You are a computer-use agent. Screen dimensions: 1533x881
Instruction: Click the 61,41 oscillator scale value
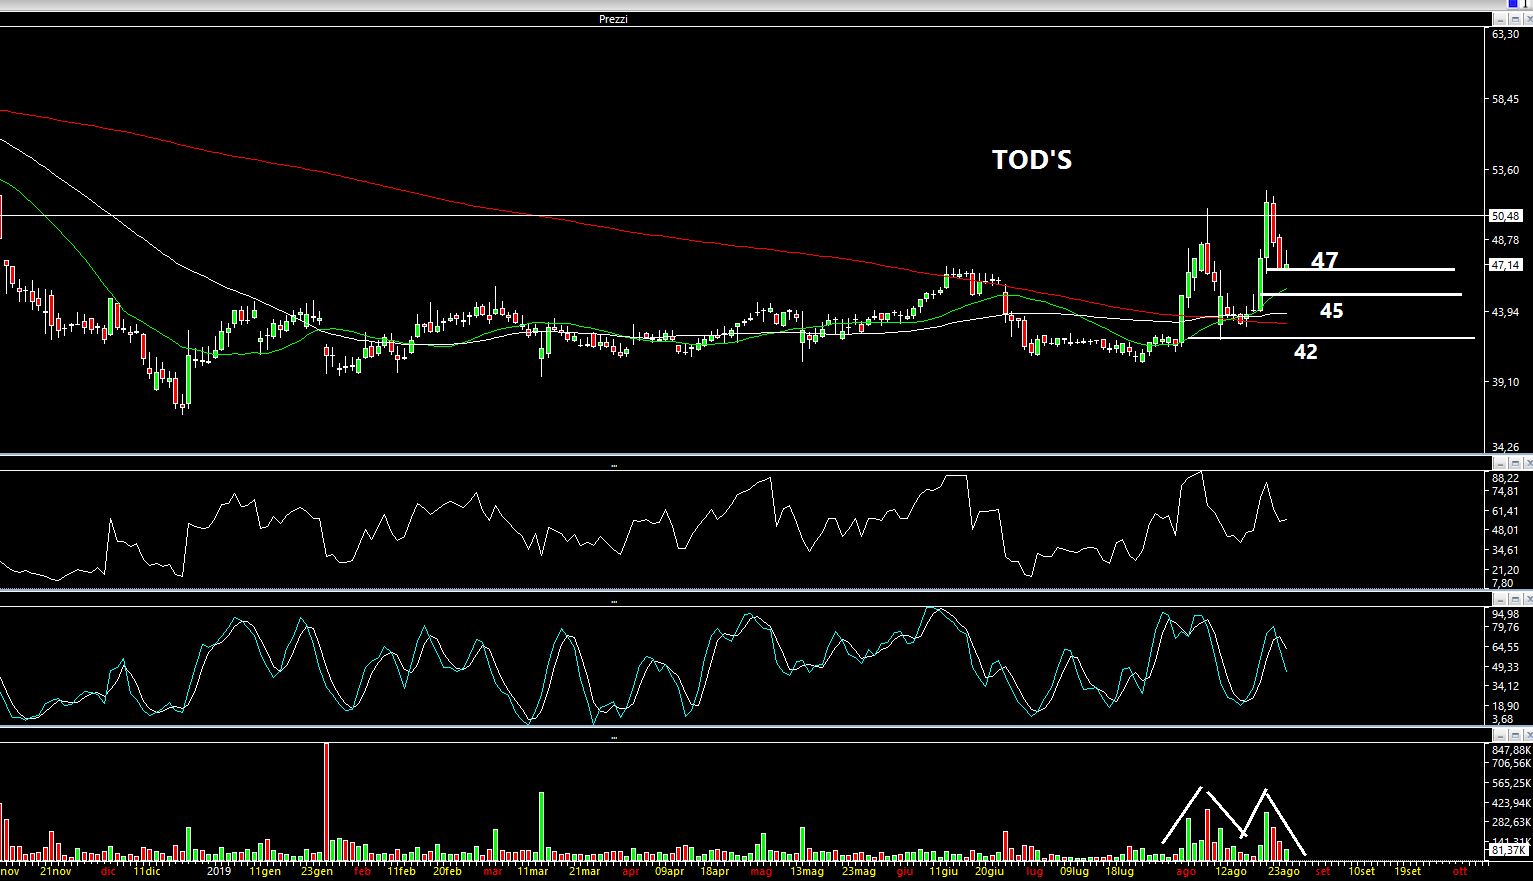point(1505,512)
